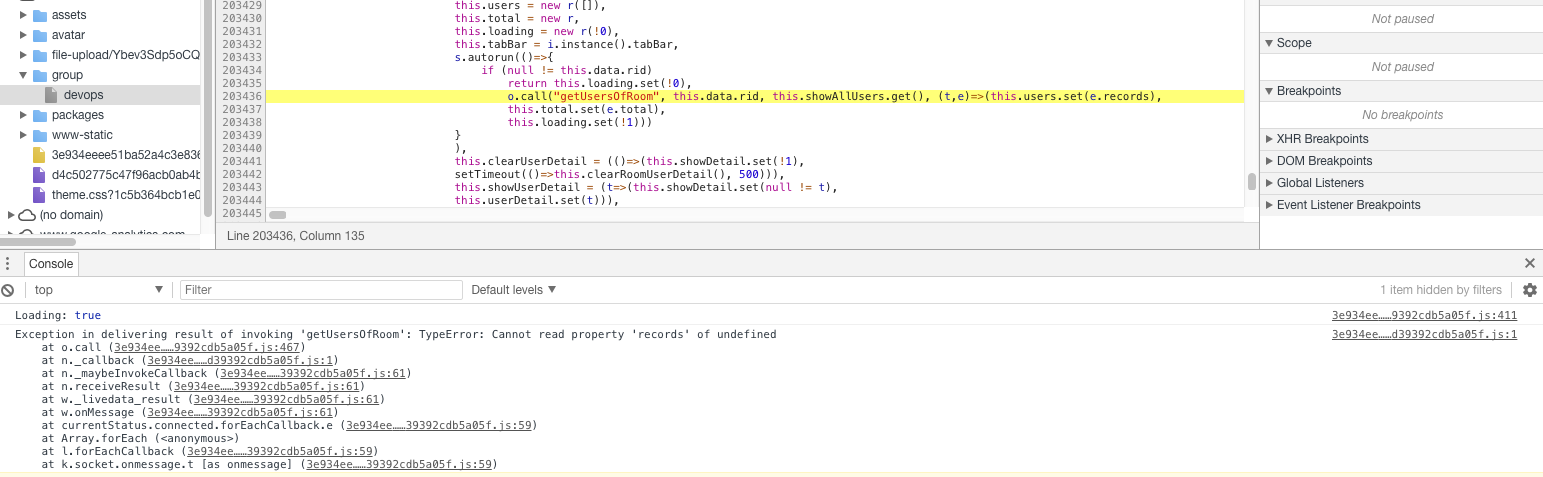The height and width of the screenshot is (477, 1543).
Task: Expand the packages folder arrow
Action: click(x=23, y=115)
